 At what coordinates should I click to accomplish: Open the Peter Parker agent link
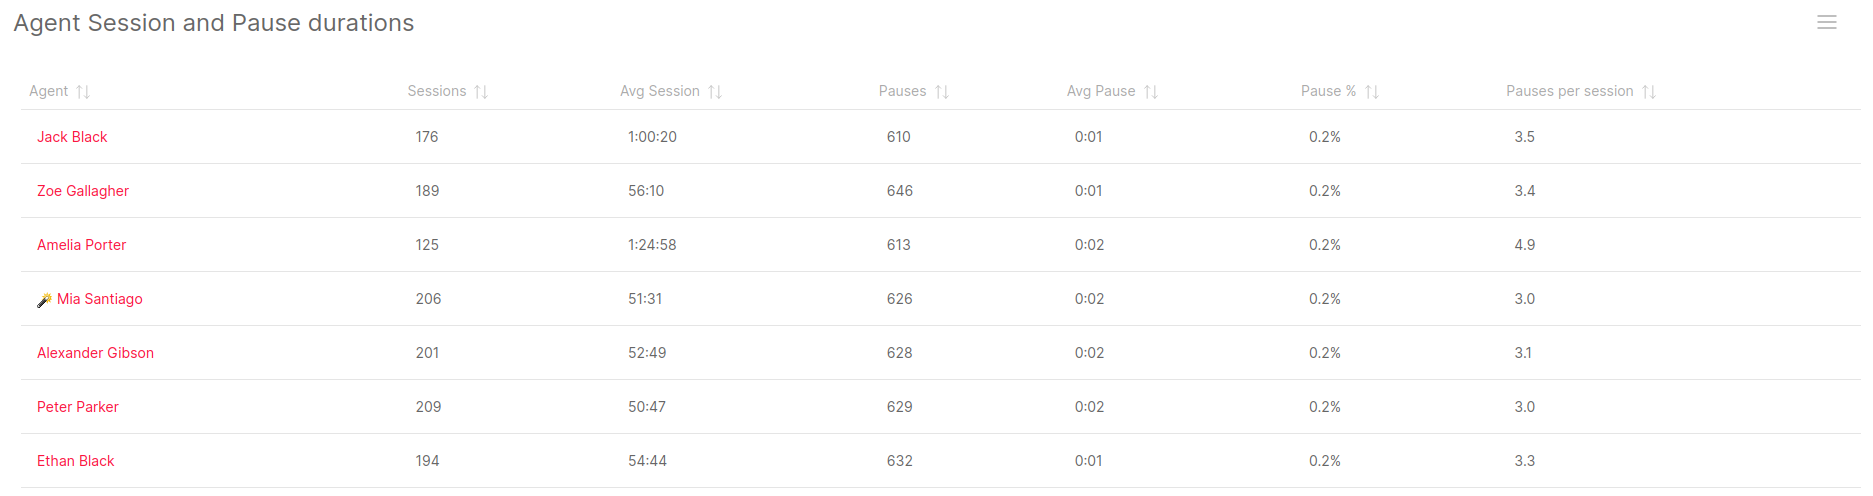pos(78,407)
